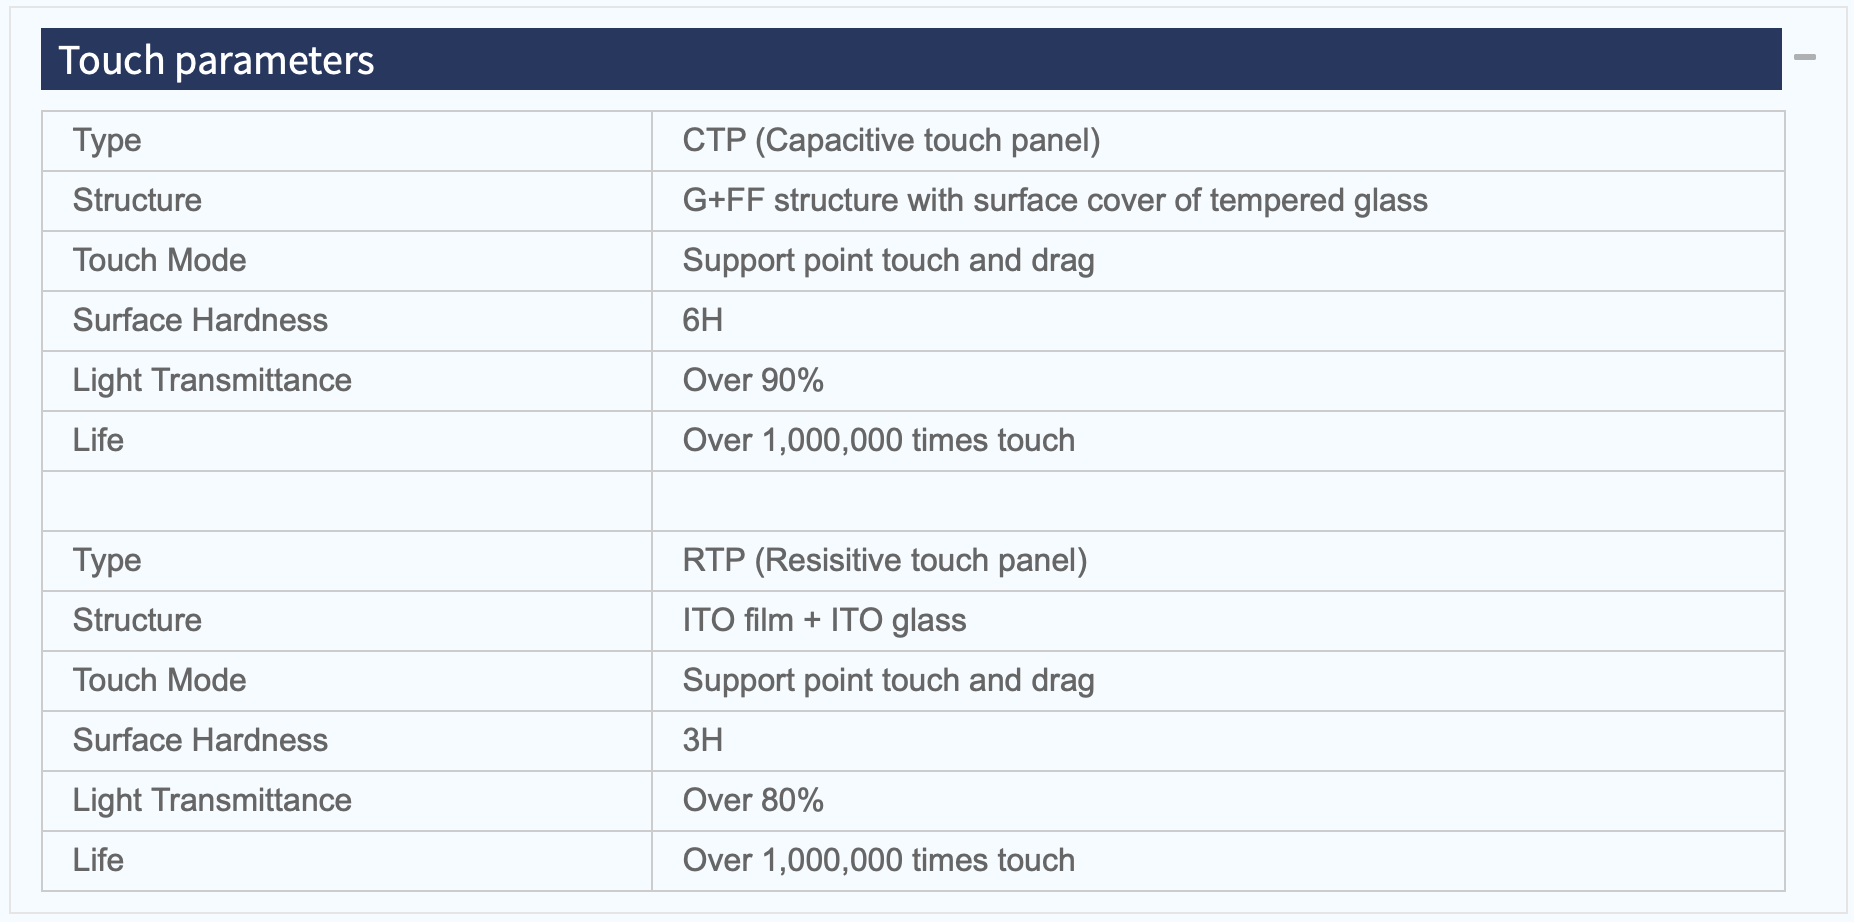Select the Over 90% transmittance value
The width and height of the screenshot is (1854, 922).
(x=753, y=380)
